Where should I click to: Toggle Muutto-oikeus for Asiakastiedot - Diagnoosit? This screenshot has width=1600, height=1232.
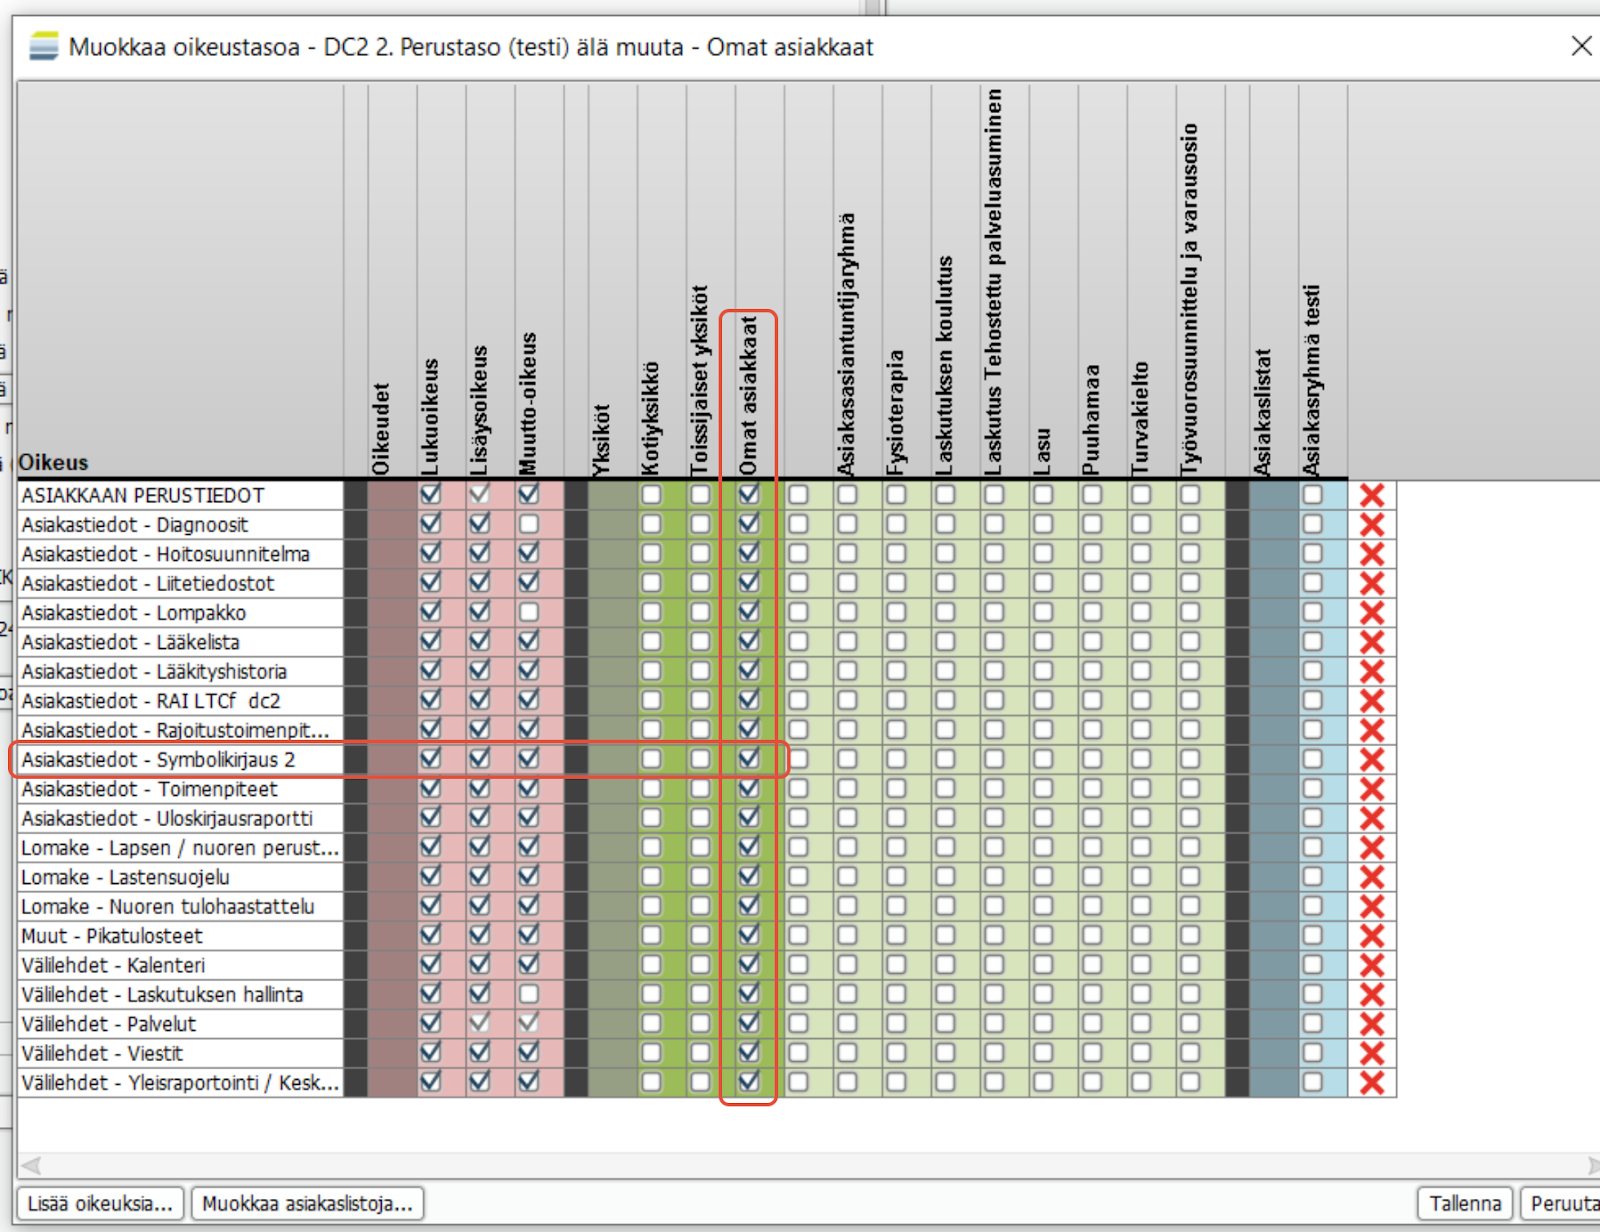pyautogui.click(x=528, y=524)
